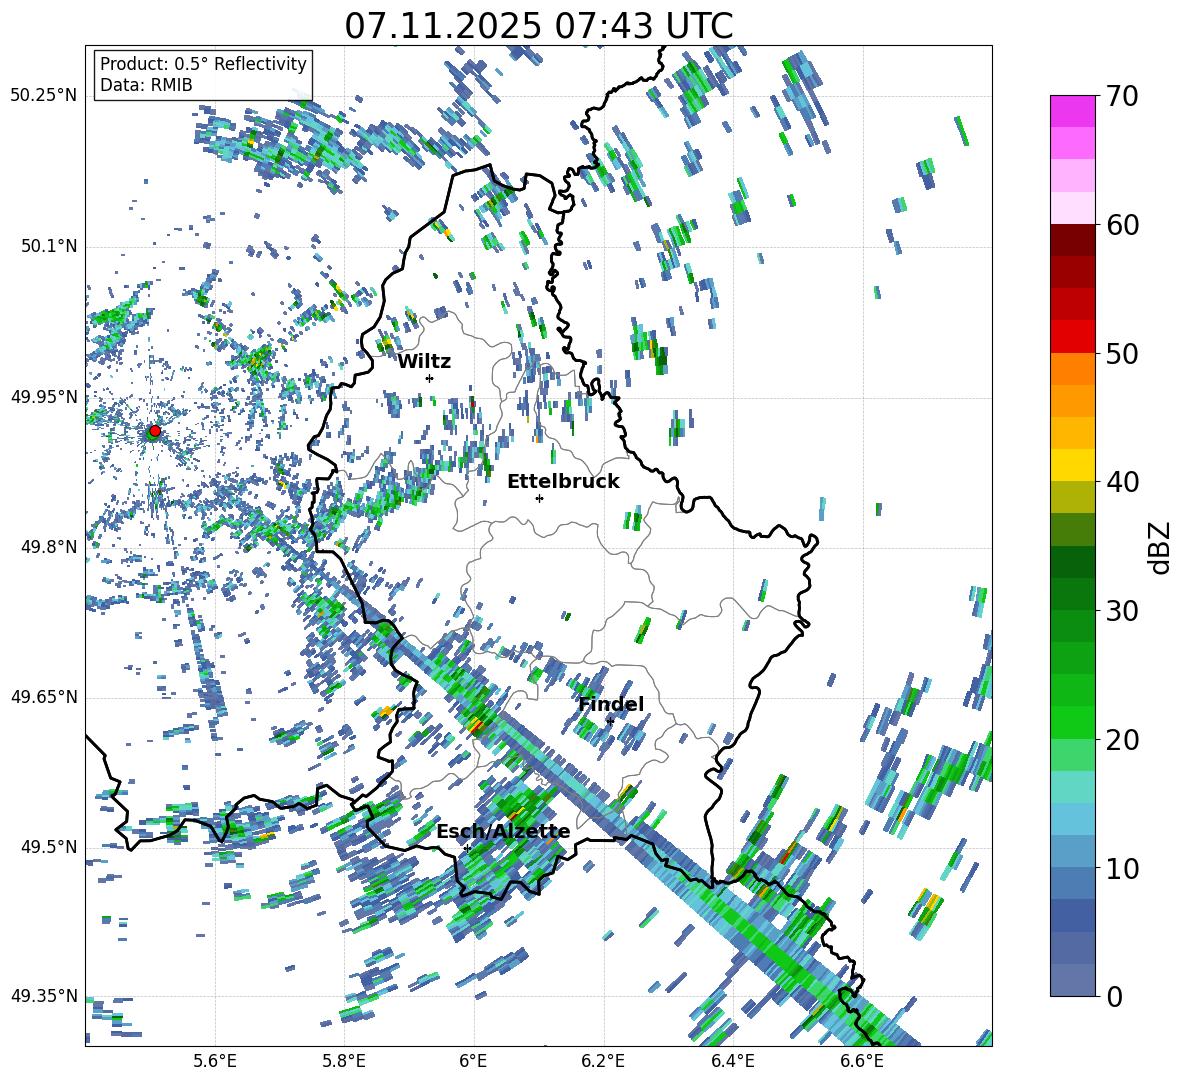Click the colorbar tick label 20
The width and height of the screenshot is (1184, 1081).
[1121, 739]
